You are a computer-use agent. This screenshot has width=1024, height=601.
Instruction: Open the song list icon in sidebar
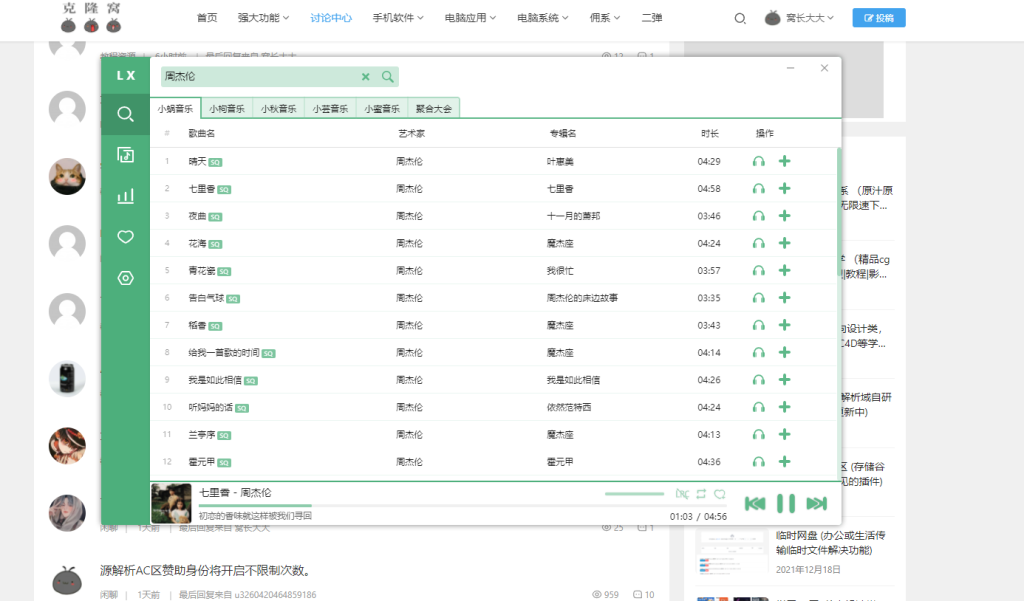125,155
